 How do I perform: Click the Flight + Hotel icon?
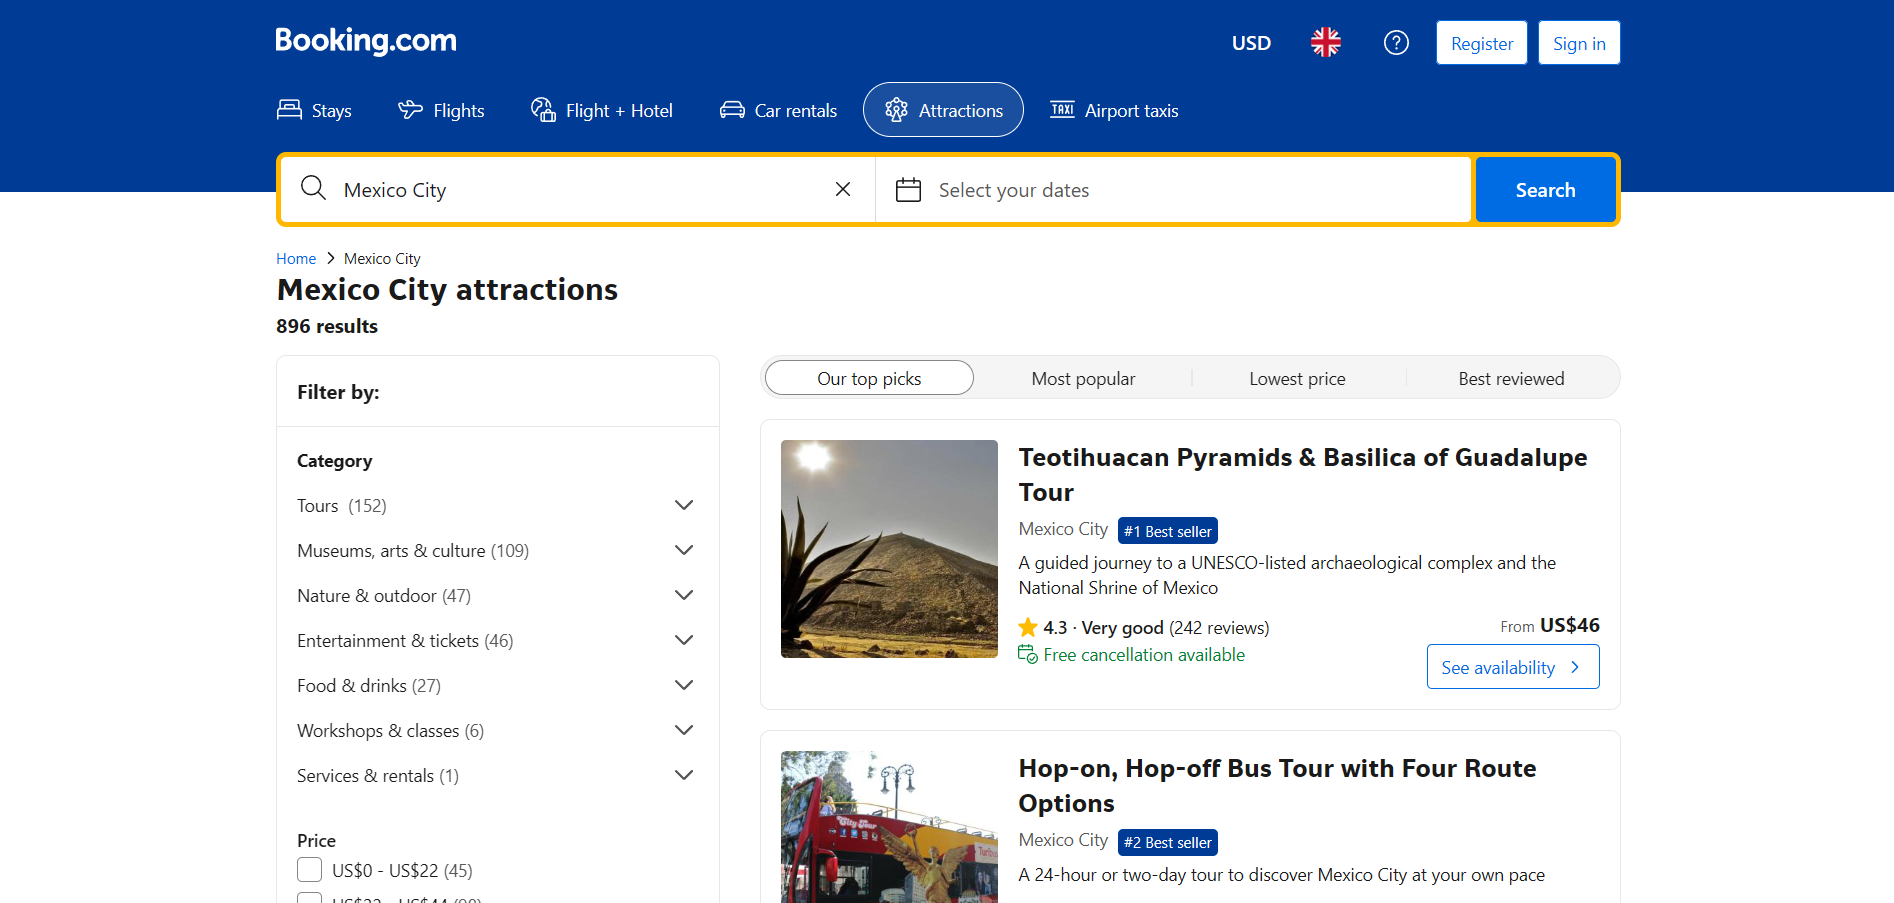point(543,110)
